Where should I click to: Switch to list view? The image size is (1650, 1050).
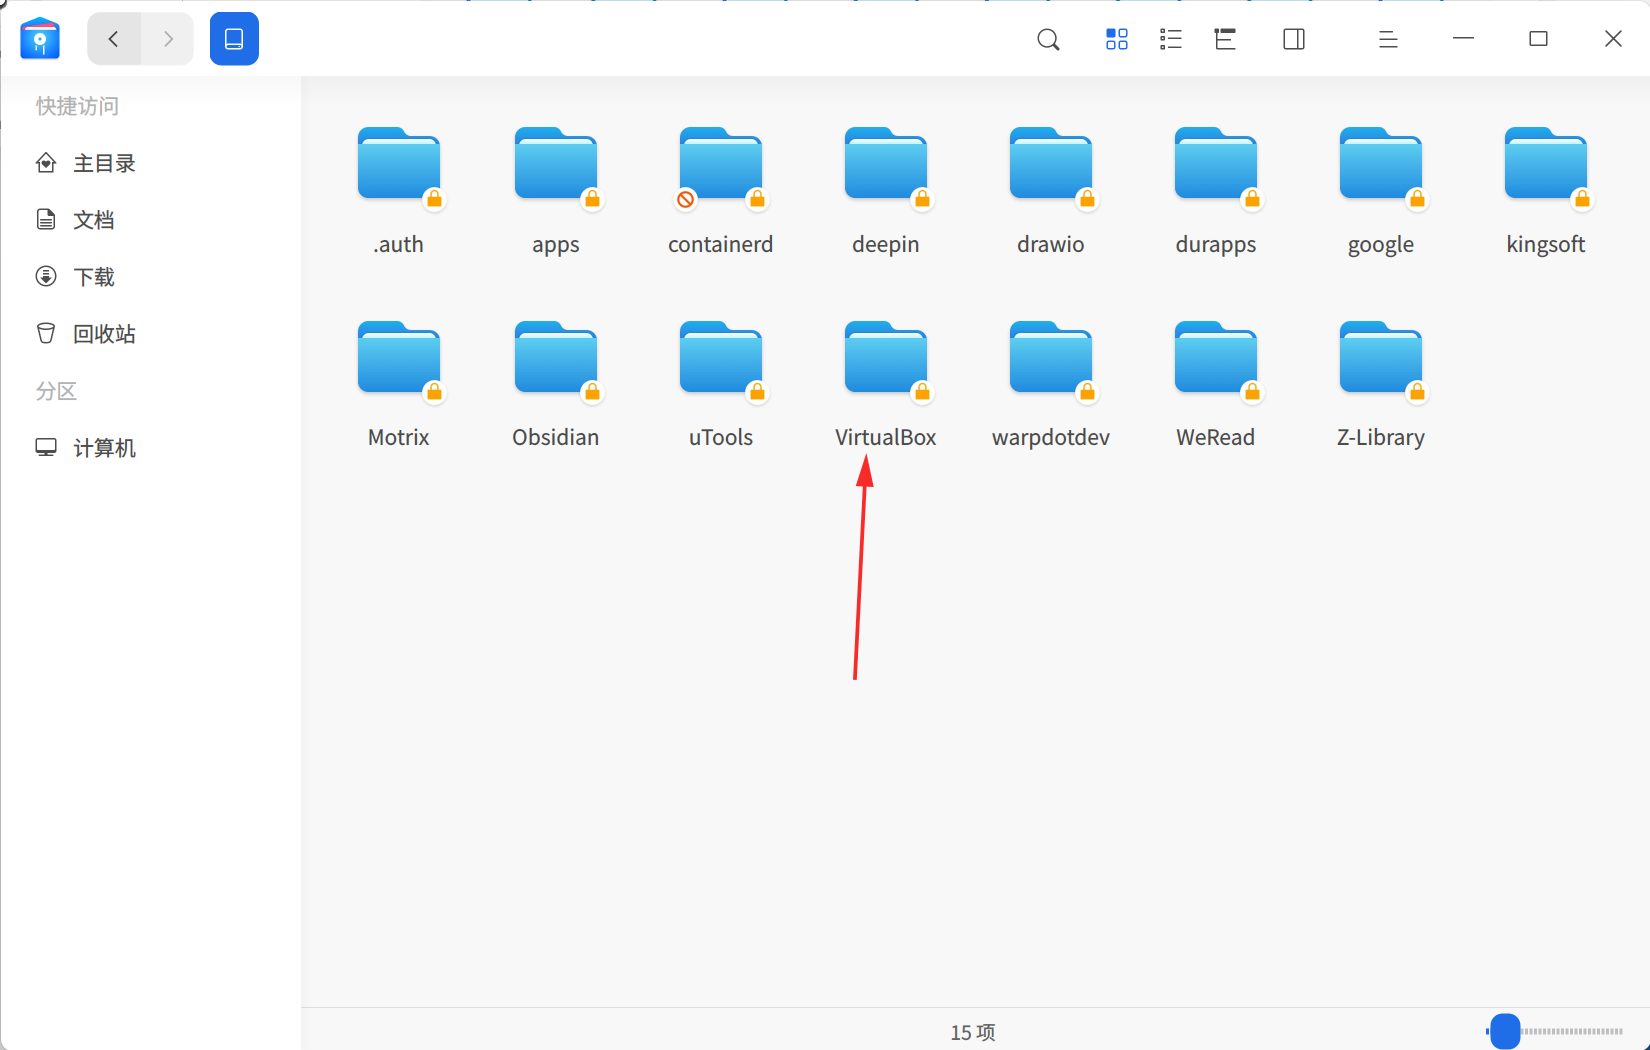1171,39
